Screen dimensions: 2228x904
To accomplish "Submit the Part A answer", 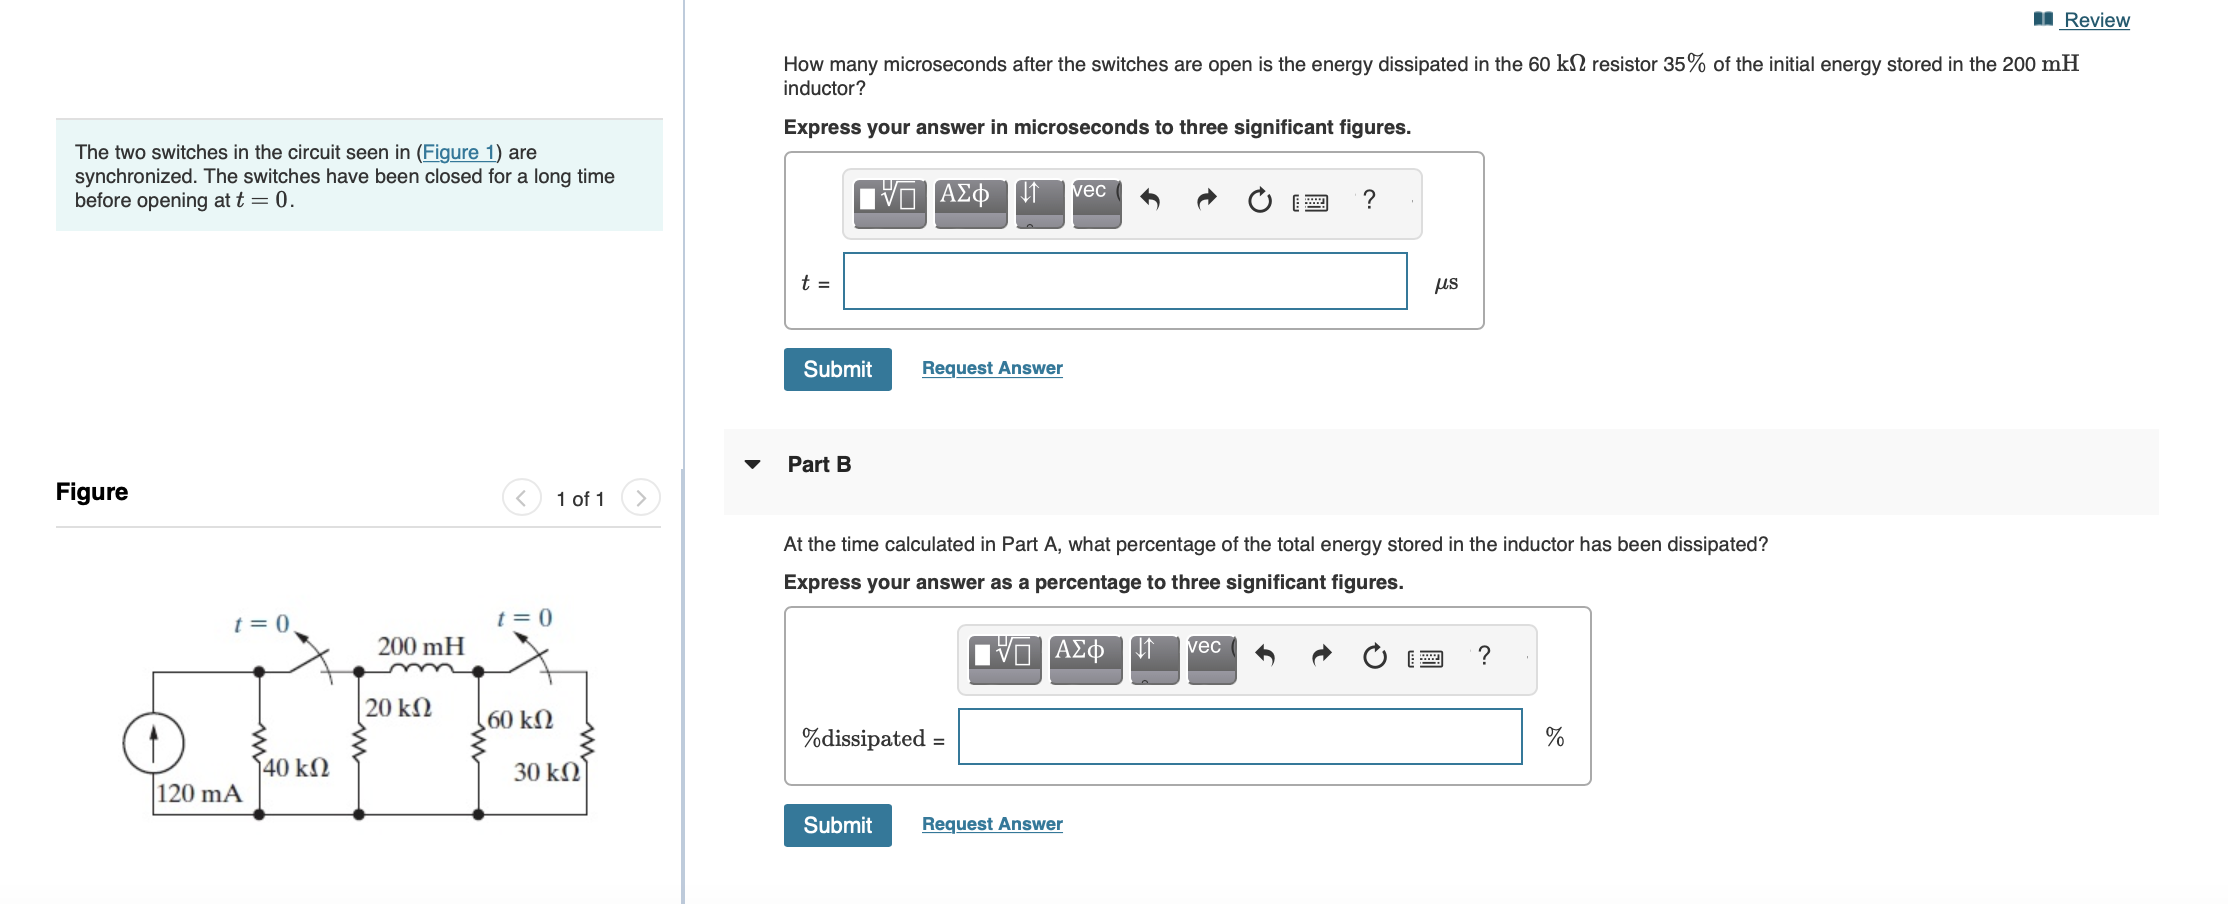I will click(837, 369).
